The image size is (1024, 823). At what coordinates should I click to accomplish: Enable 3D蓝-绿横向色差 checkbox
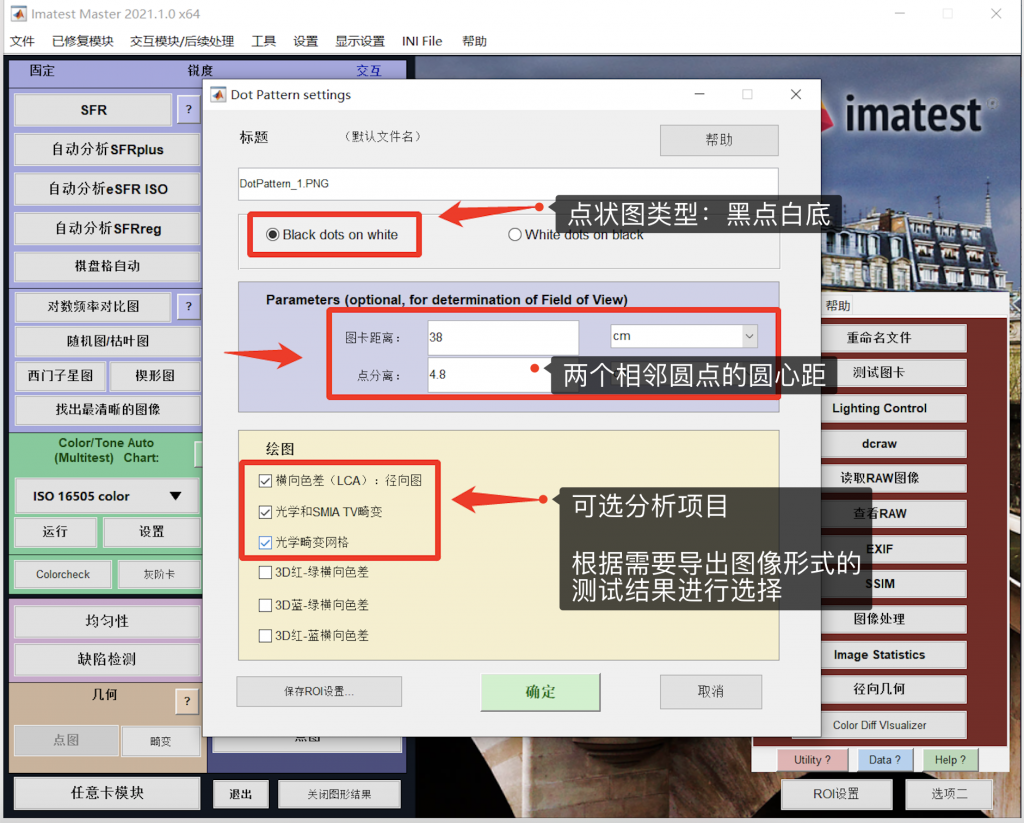[265, 605]
